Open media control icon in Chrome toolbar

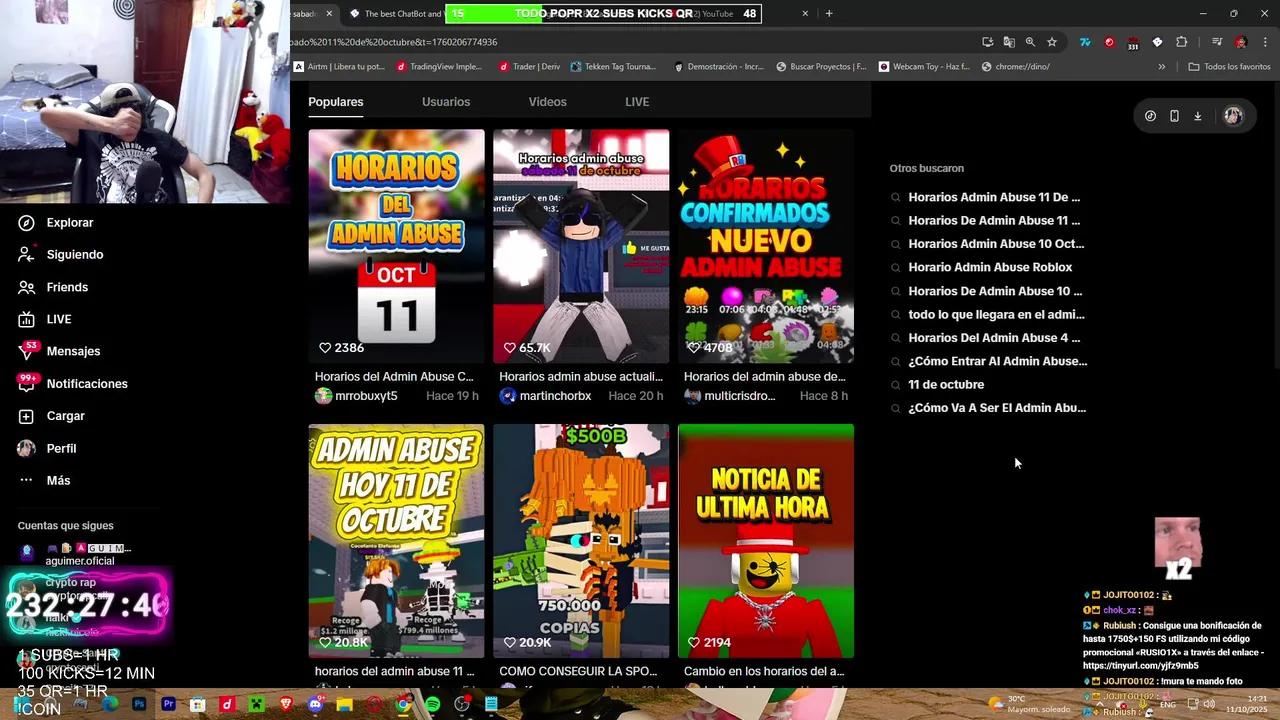coord(1216,42)
